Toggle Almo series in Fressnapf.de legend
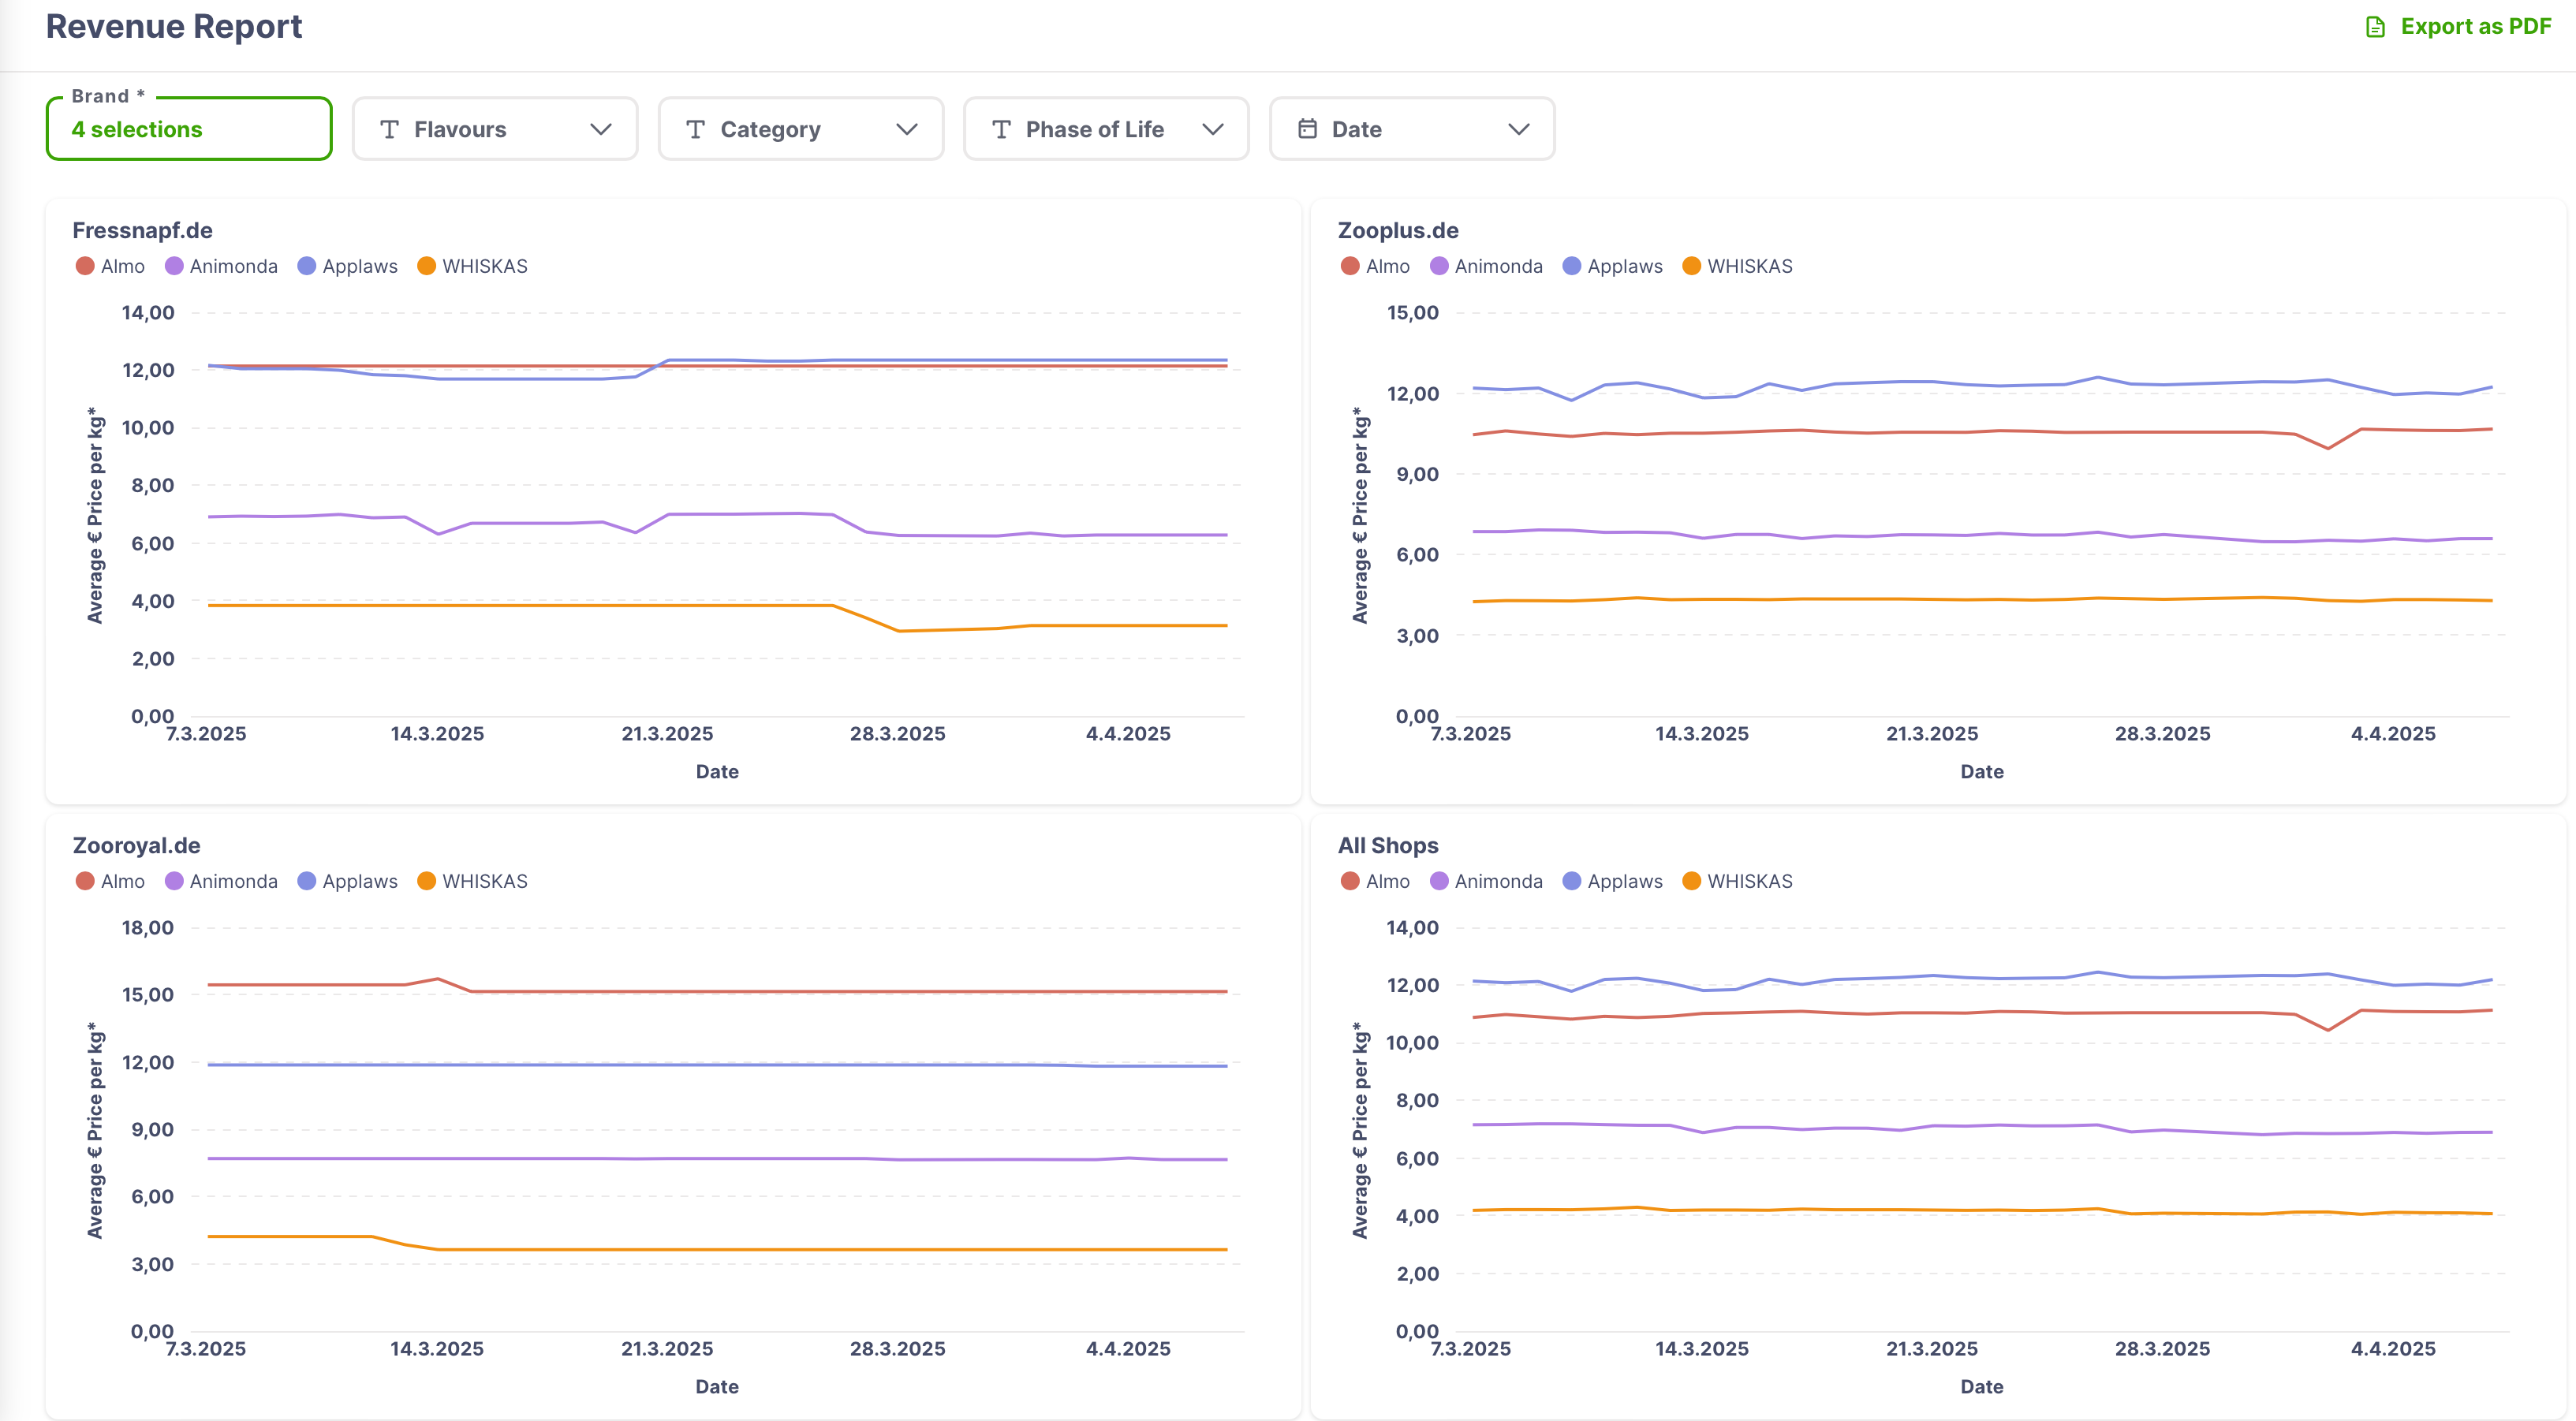Screen dimensions: 2576x1421 [x=122, y=266]
